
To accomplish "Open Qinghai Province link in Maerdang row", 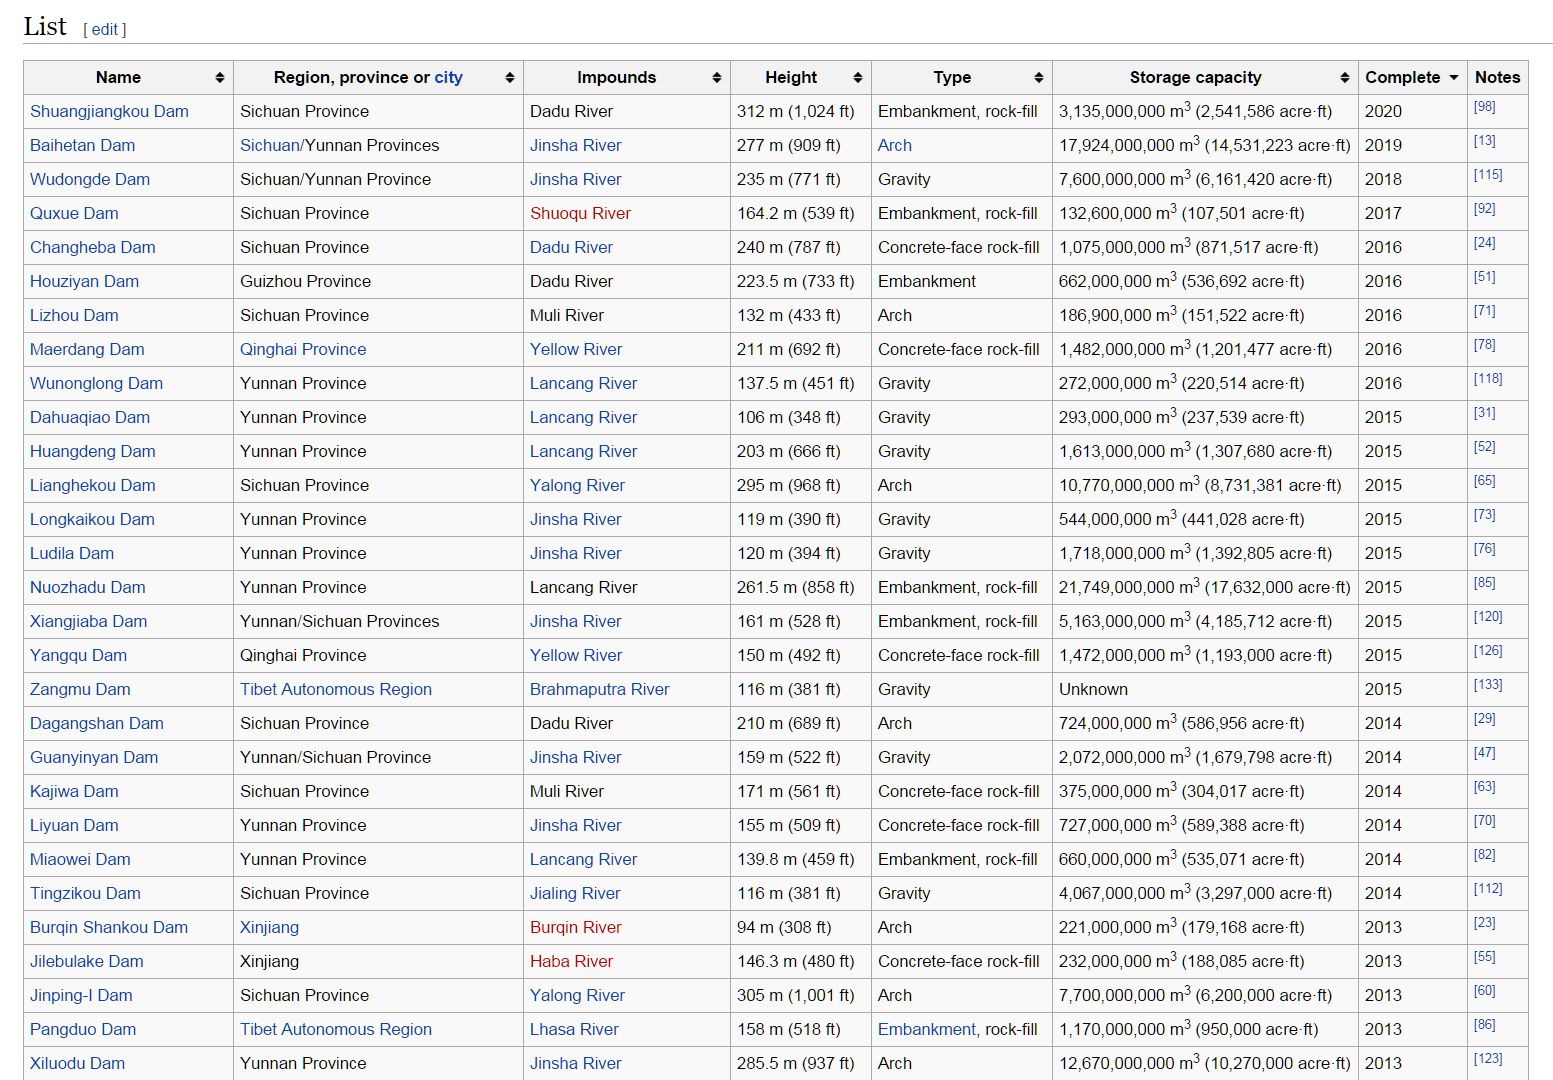I will pyautogui.click(x=303, y=350).
